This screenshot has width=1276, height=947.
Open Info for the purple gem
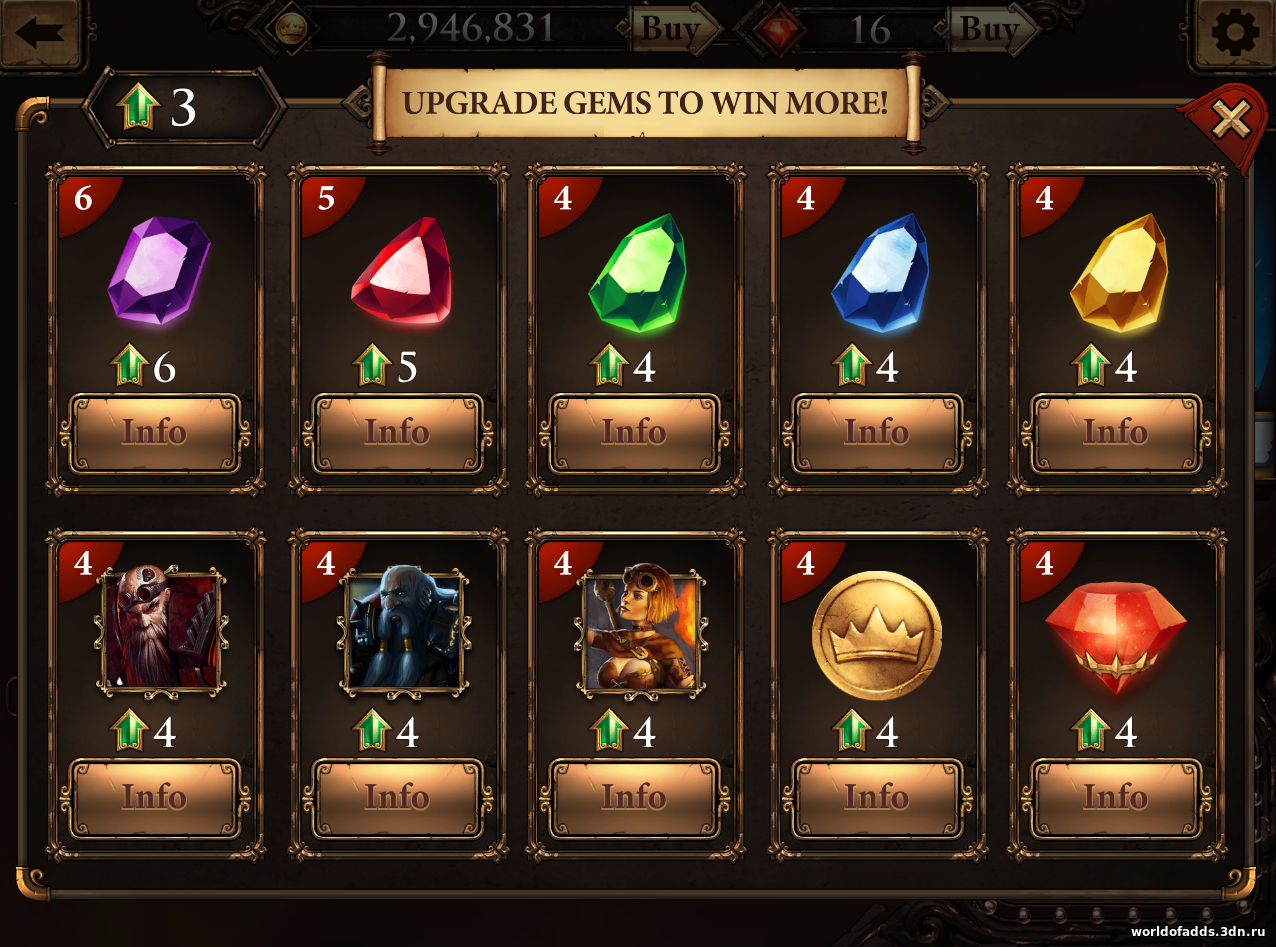(x=155, y=433)
